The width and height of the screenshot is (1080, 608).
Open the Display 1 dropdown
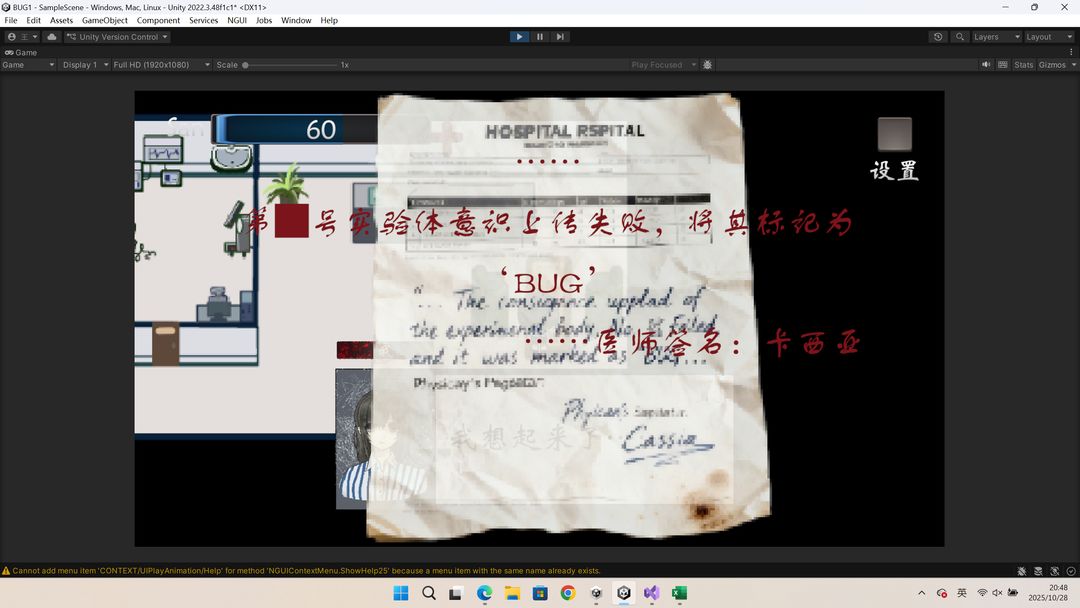(85, 65)
